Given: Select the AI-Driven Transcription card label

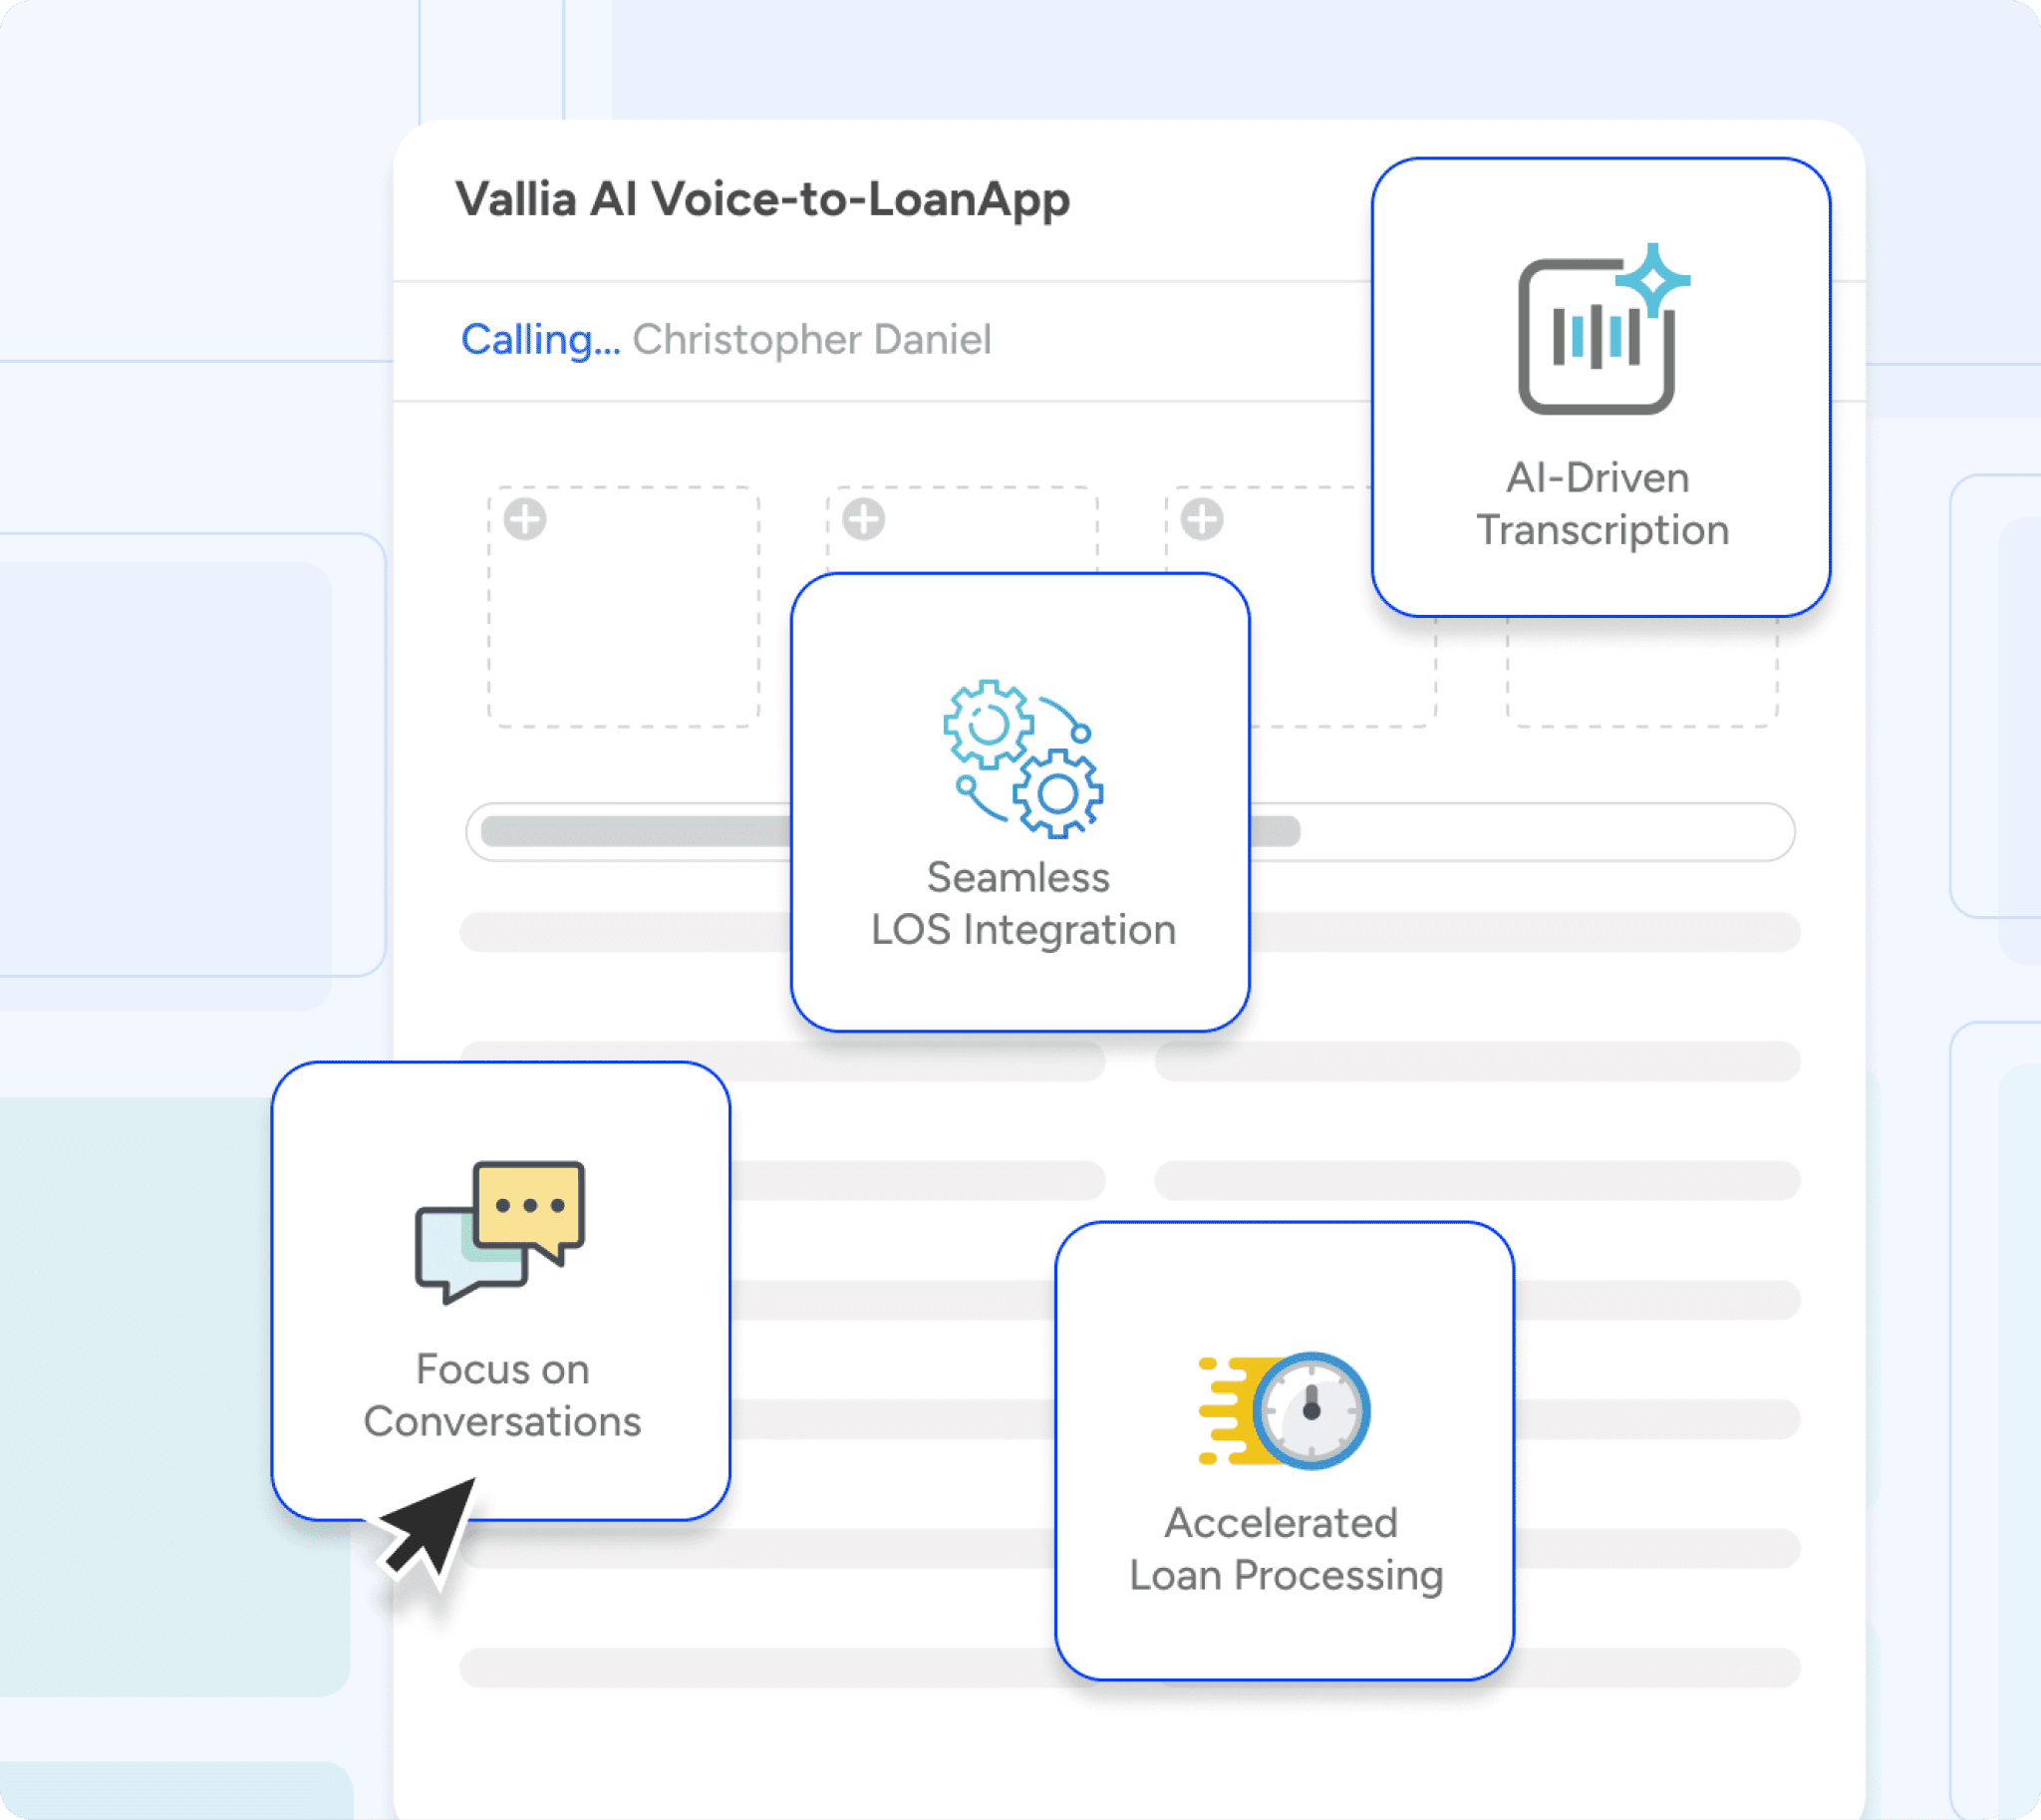Looking at the screenshot, I should pyautogui.click(x=1602, y=504).
